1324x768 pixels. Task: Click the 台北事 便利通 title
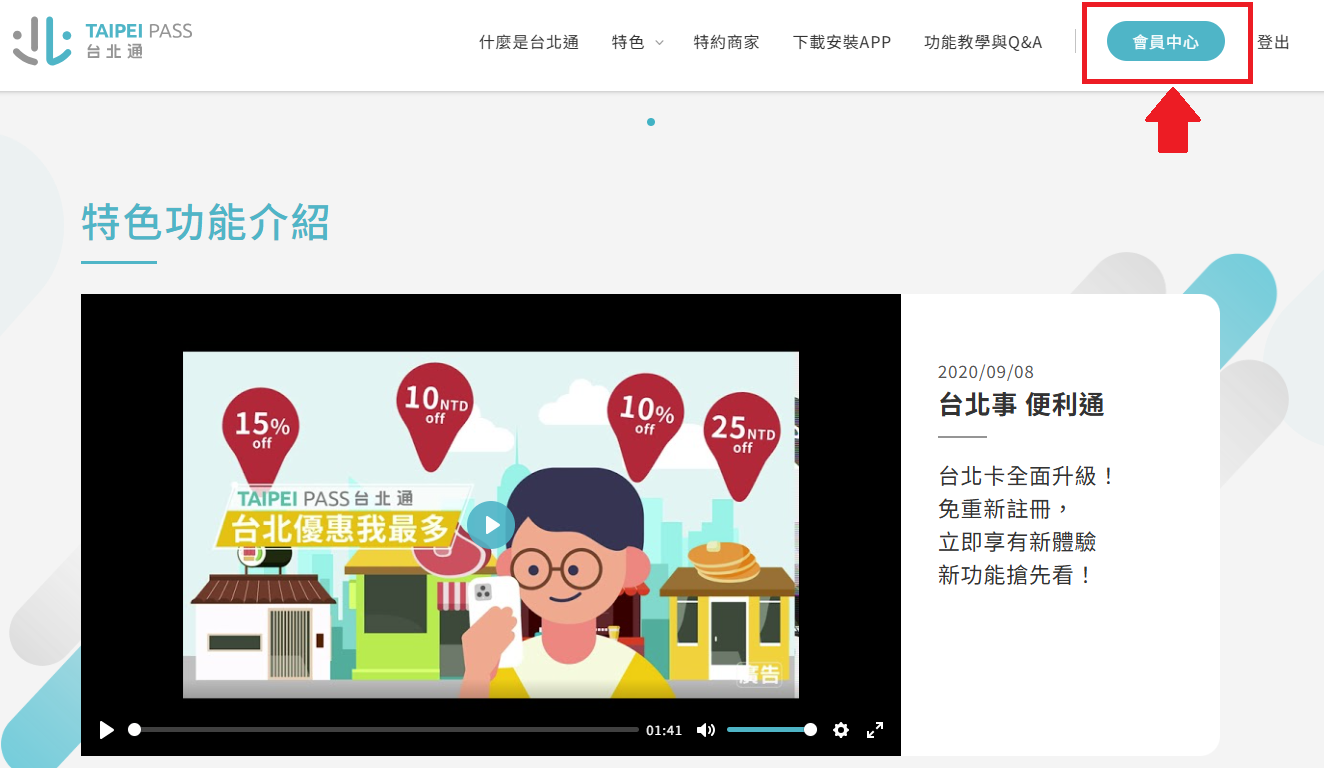1021,405
